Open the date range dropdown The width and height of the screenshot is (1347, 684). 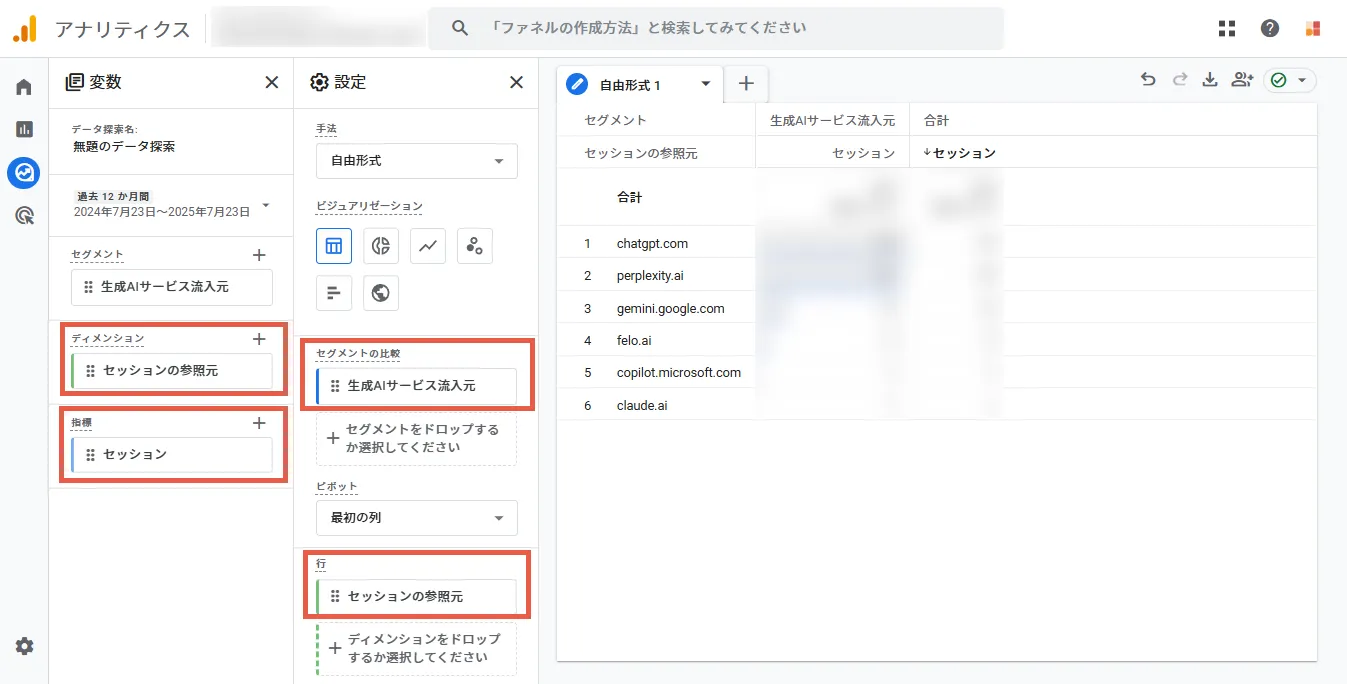171,205
